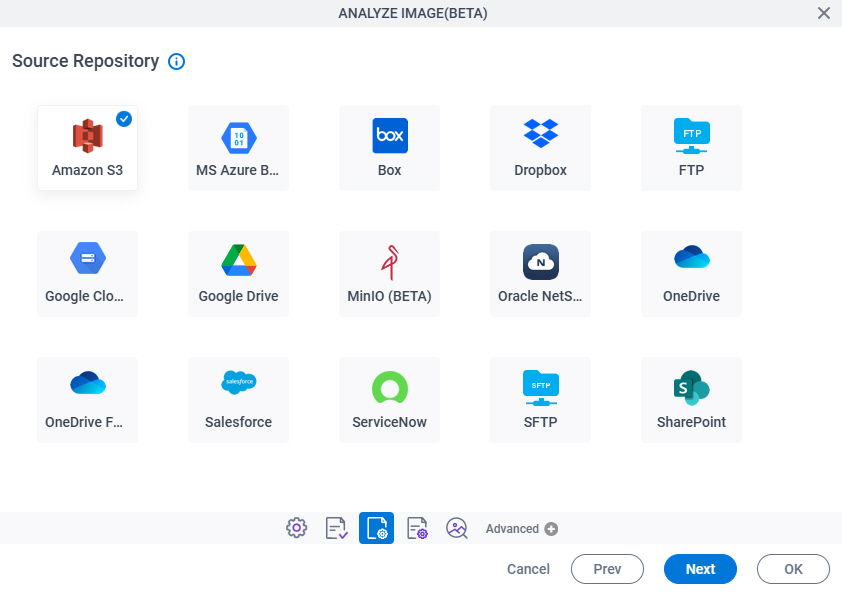842x592 pixels.
Task: Open the gear settings step icon
Action: coord(296,528)
